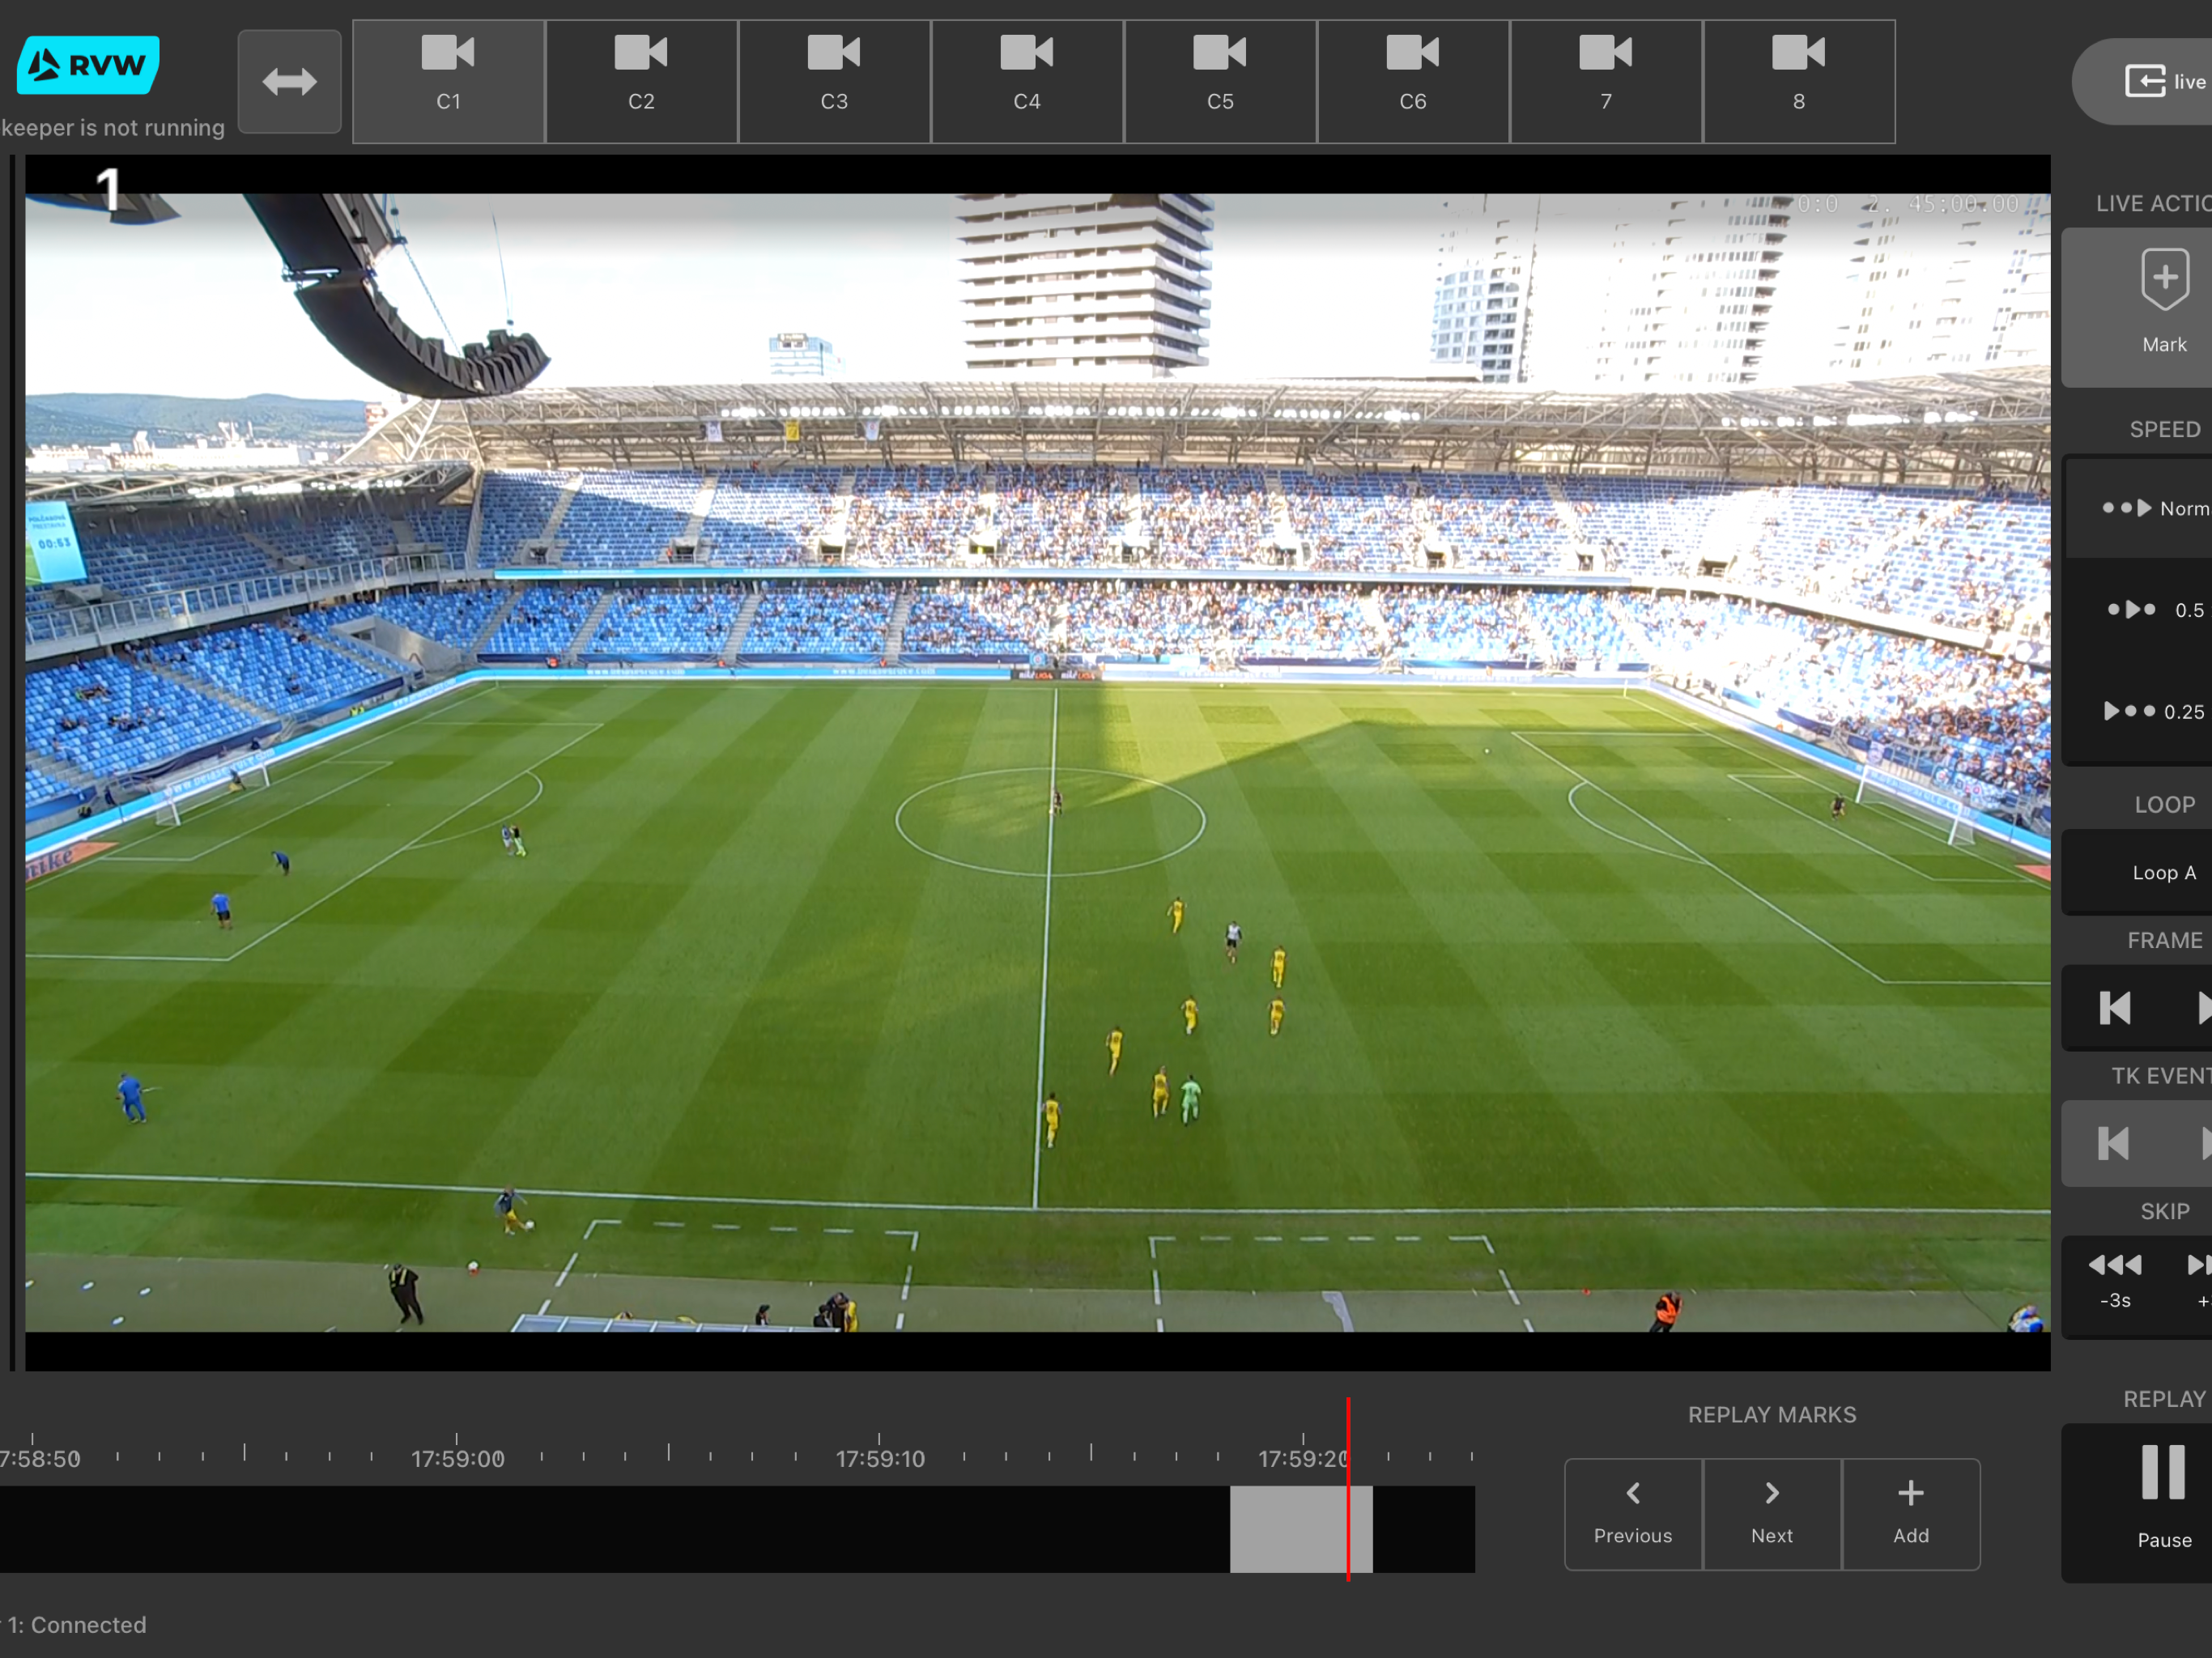Click the video timecode overlay 45:00.00

tap(1963, 205)
